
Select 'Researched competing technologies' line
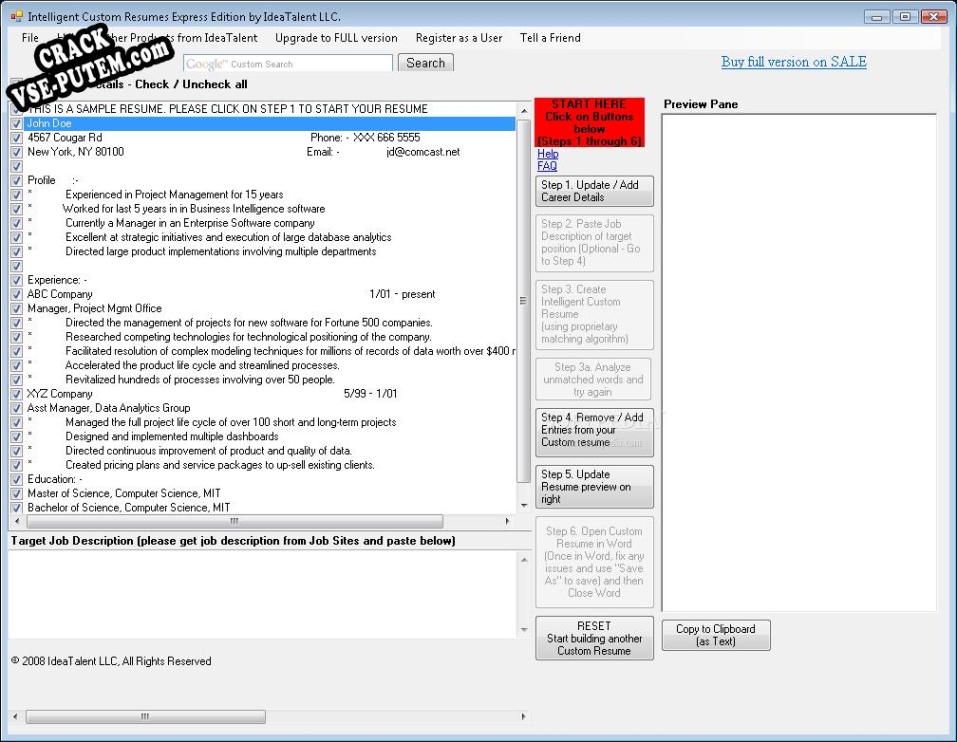coord(248,337)
